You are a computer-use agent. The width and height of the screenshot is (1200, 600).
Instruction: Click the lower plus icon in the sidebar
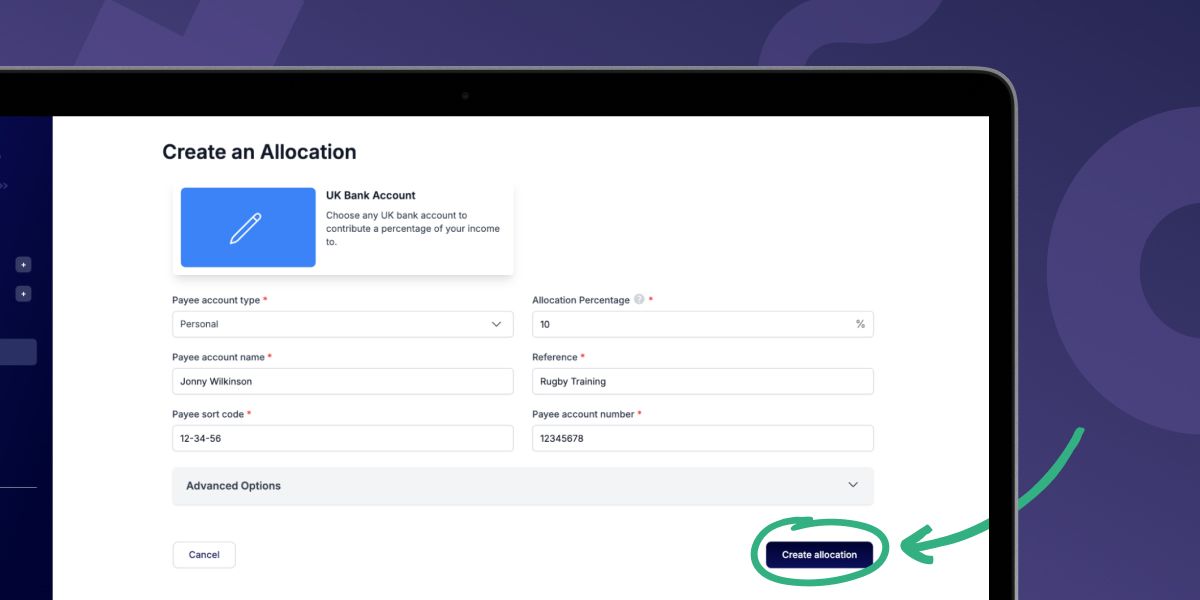coord(23,293)
